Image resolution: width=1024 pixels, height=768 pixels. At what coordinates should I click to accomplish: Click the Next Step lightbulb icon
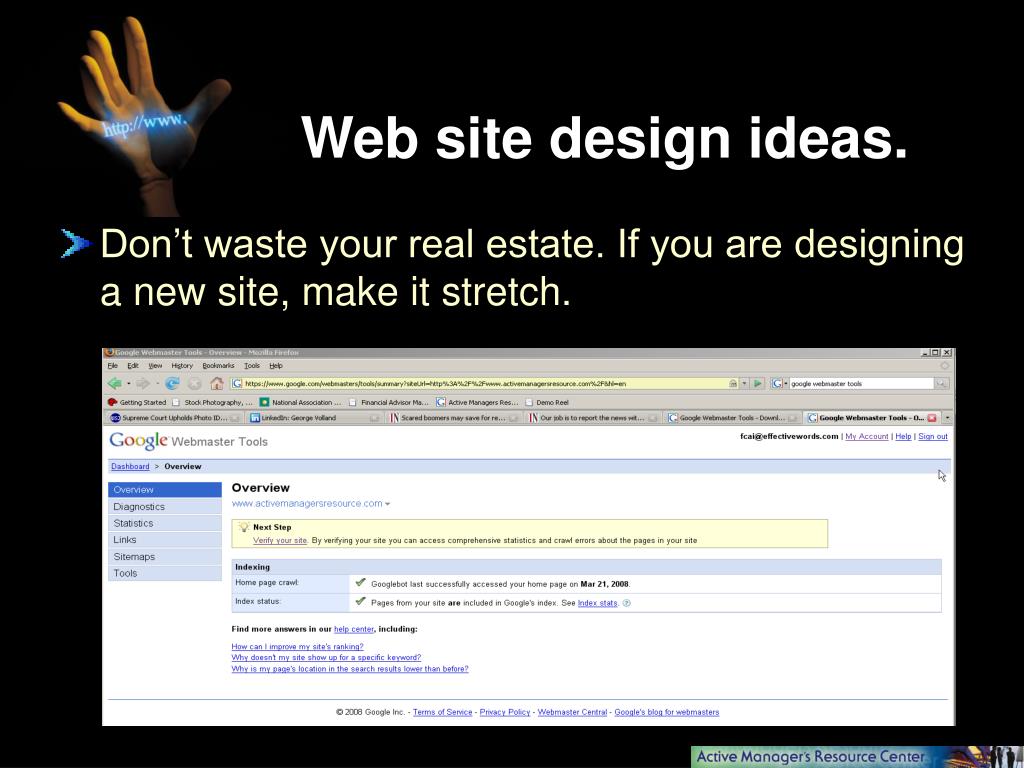pyautogui.click(x=244, y=526)
